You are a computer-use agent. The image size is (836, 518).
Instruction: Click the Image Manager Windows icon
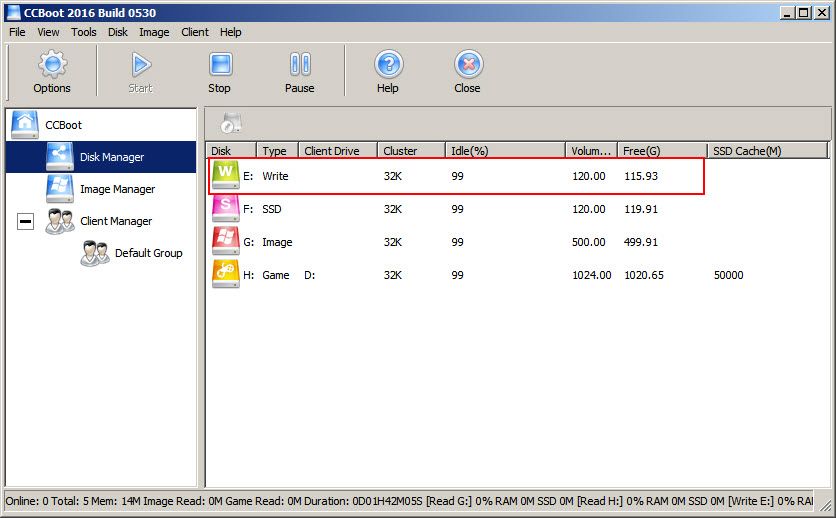point(59,189)
